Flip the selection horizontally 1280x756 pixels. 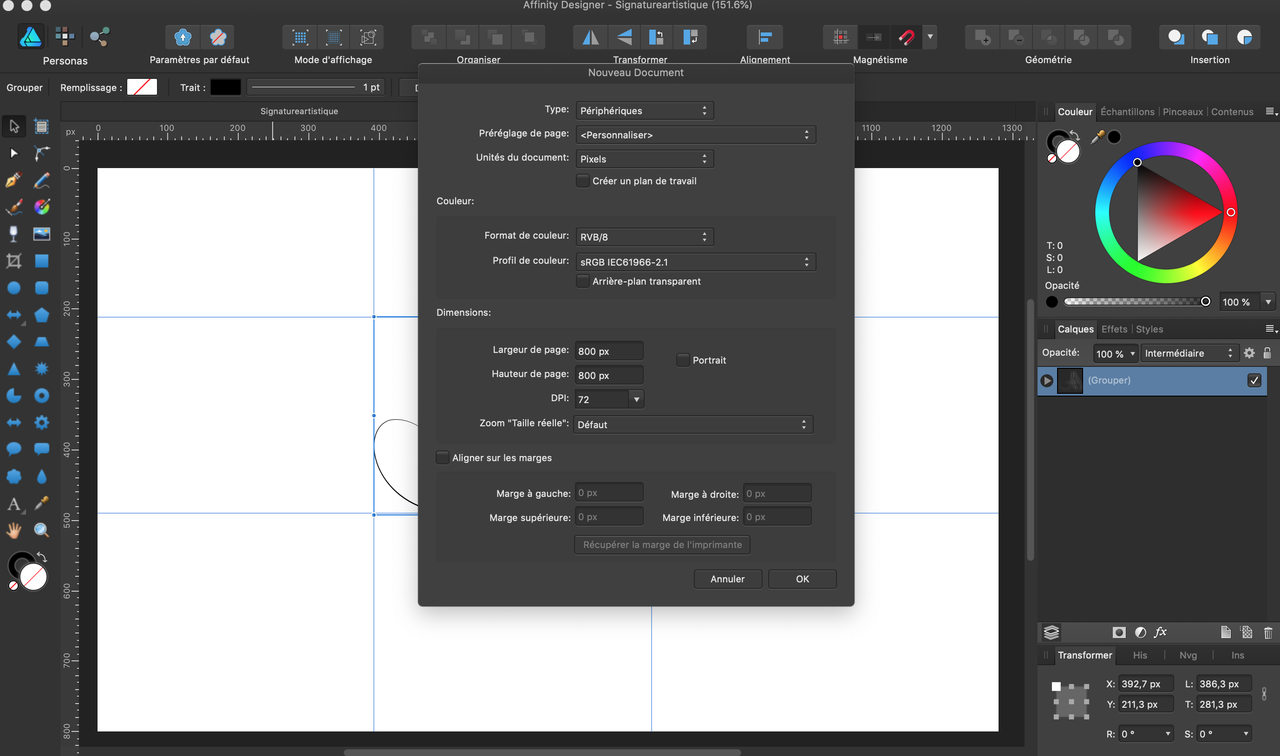pyautogui.click(x=591, y=37)
